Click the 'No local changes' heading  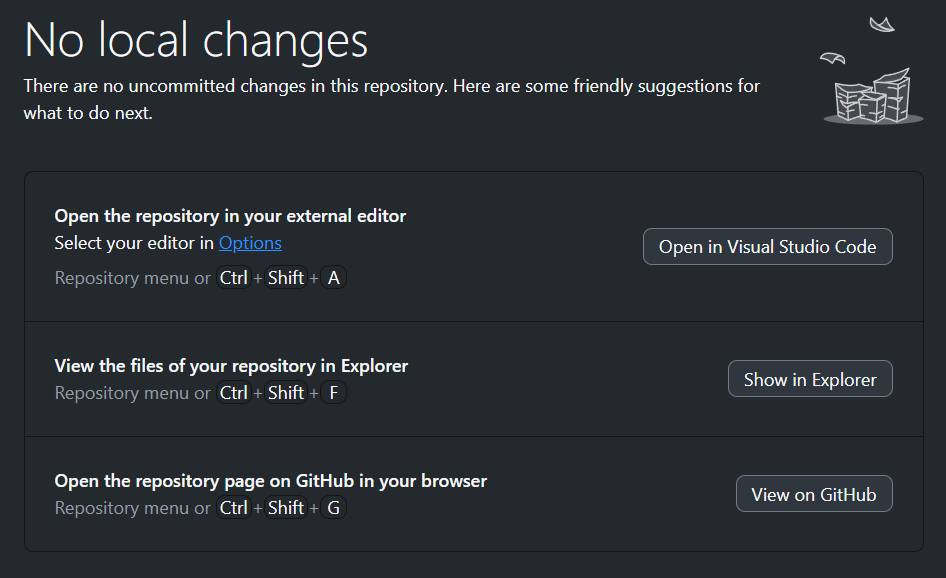point(196,41)
